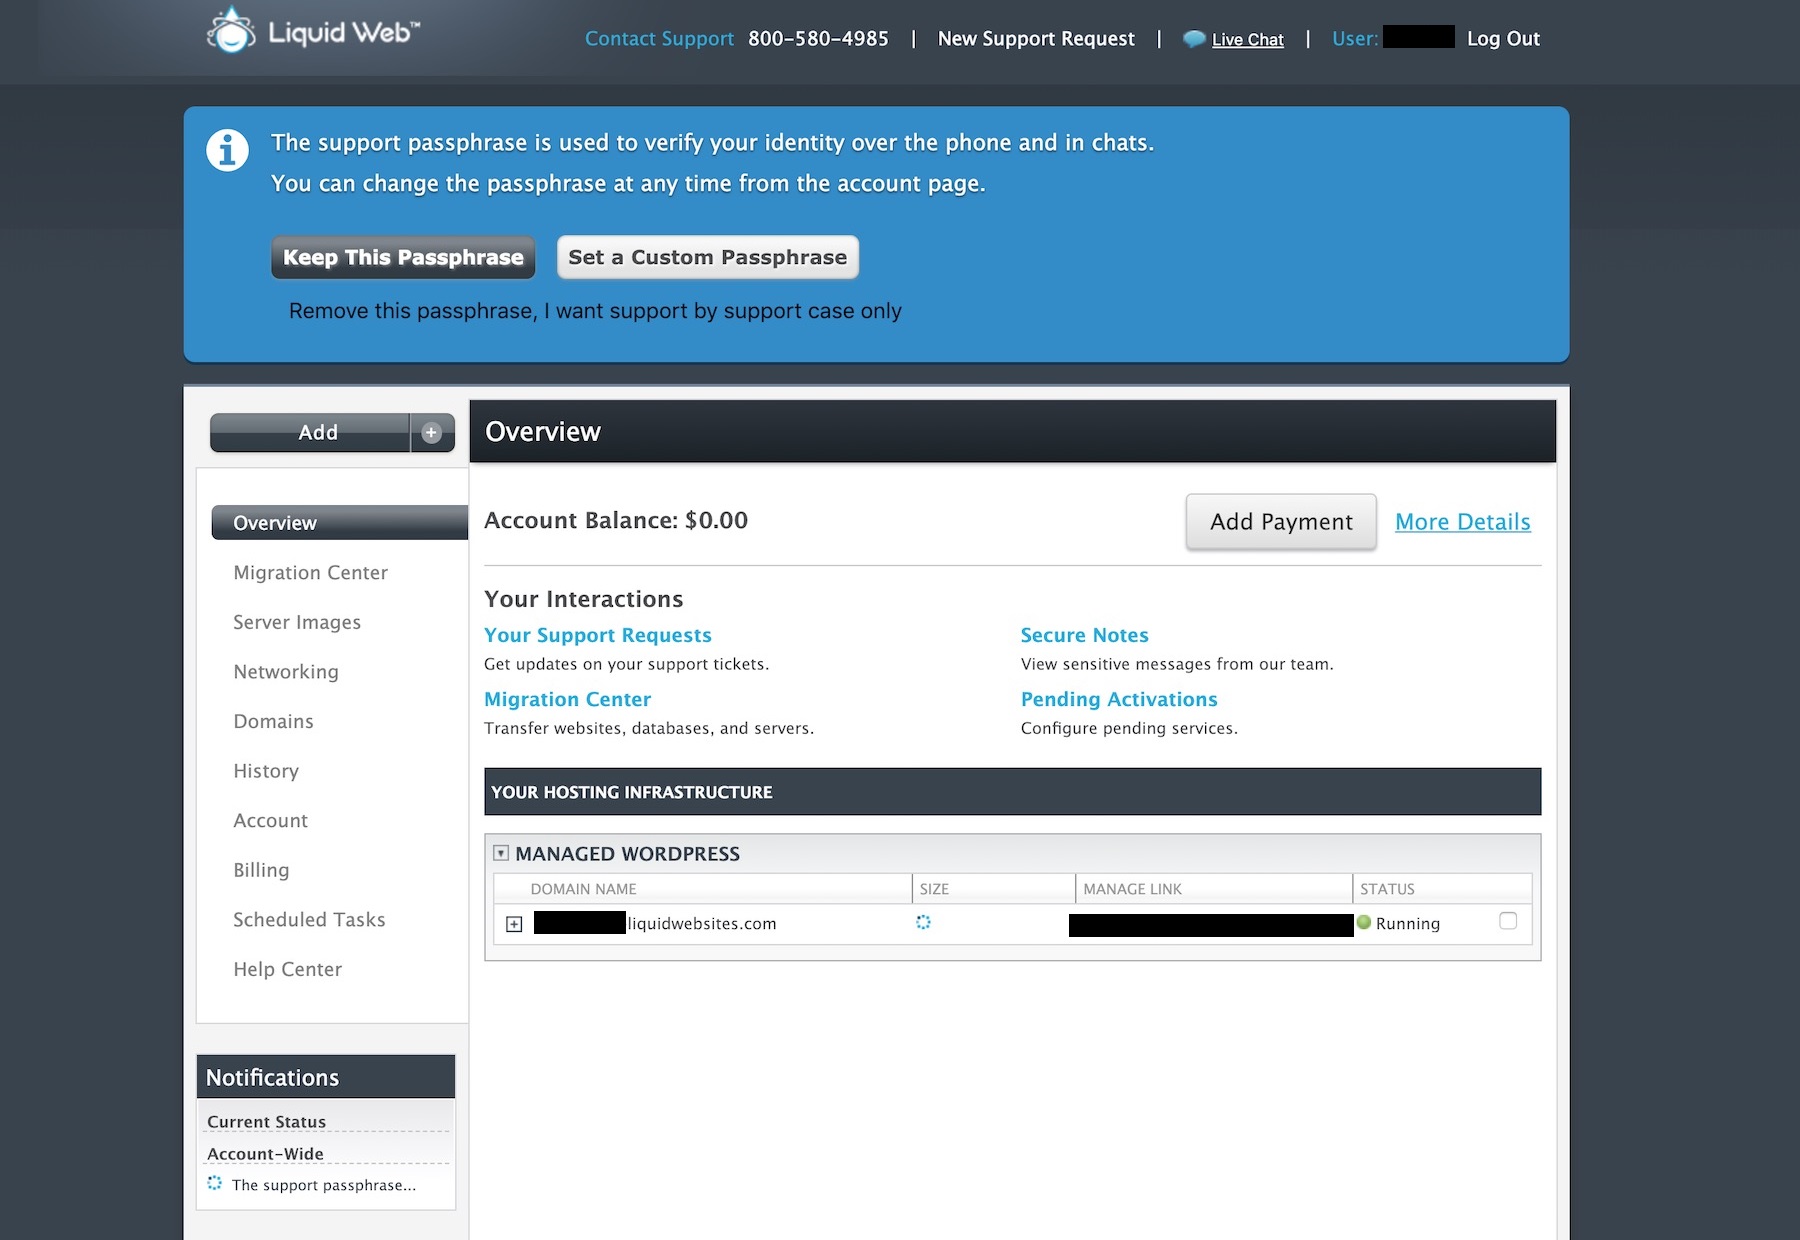This screenshot has height=1240, width=1800.
Task: Click the loading spinner in Size column
Action: point(923,922)
